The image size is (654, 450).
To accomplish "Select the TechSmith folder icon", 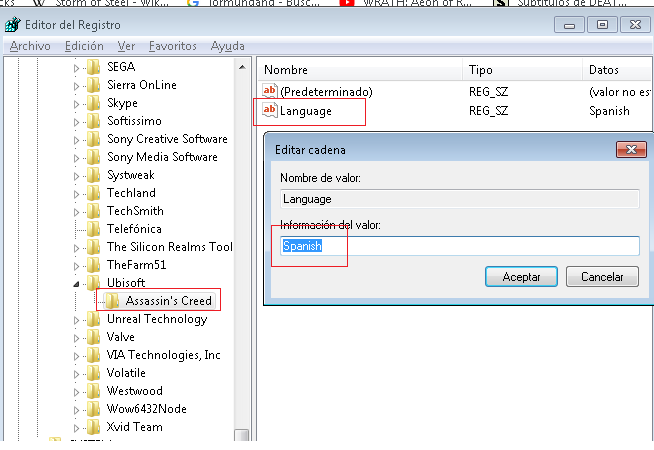I will 93,211.
